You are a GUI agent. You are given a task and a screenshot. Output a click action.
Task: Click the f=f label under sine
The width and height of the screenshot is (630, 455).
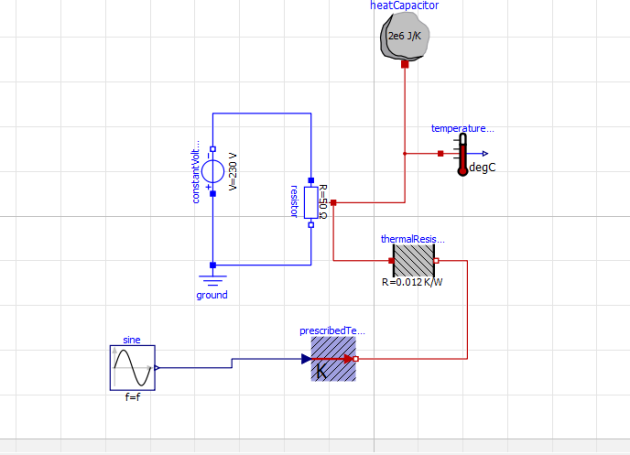tap(132, 397)
